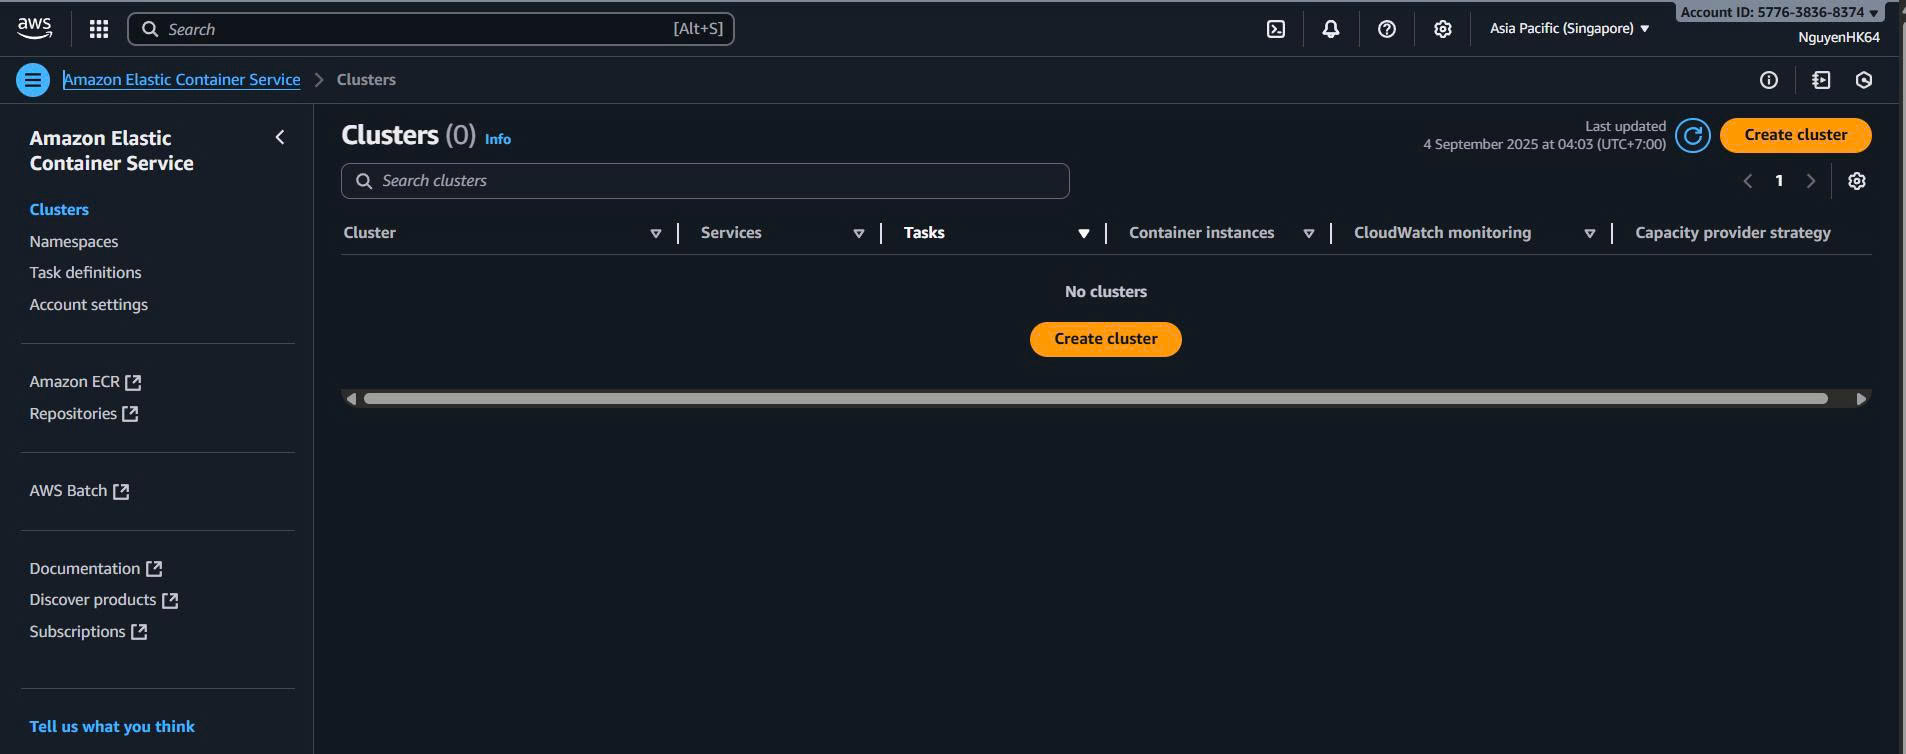This screenshot has height=754, width=1906.
Task: Sort by the Cluster column arrow
Action: point(656,233)
